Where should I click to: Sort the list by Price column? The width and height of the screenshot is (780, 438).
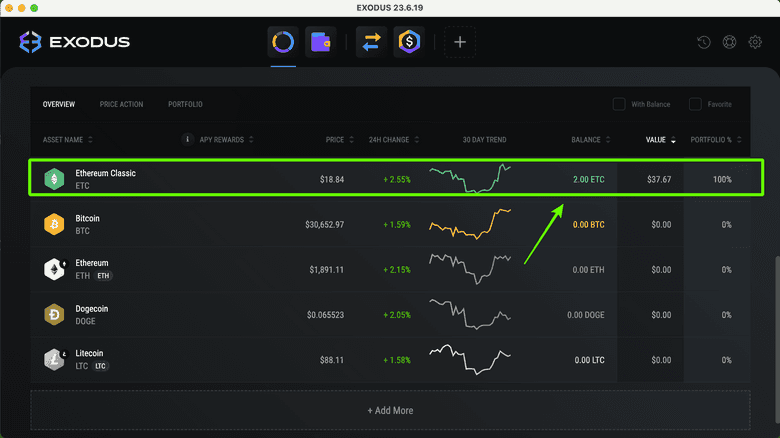[335, 140]
